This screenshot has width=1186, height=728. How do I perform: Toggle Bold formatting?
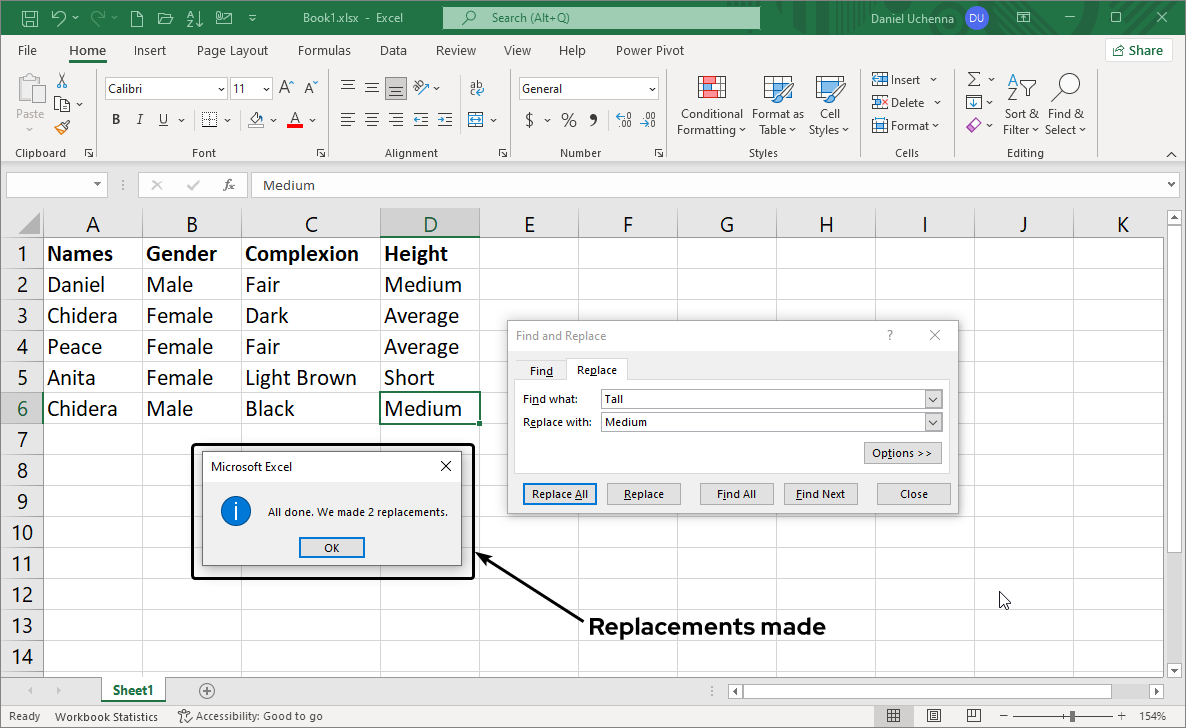tap(116, 120)
